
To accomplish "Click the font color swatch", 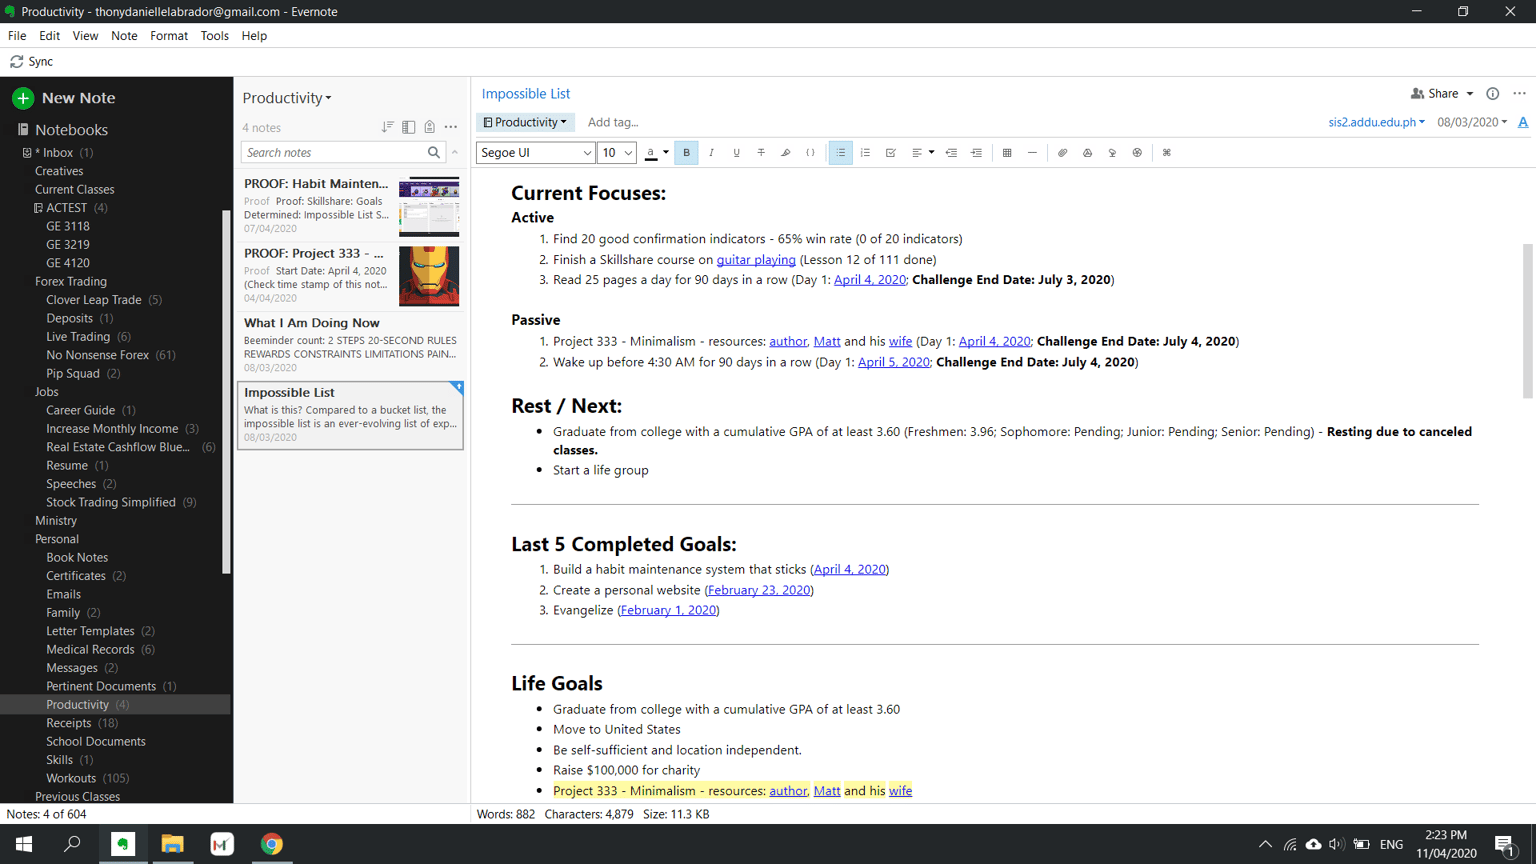I will [651, 153].
